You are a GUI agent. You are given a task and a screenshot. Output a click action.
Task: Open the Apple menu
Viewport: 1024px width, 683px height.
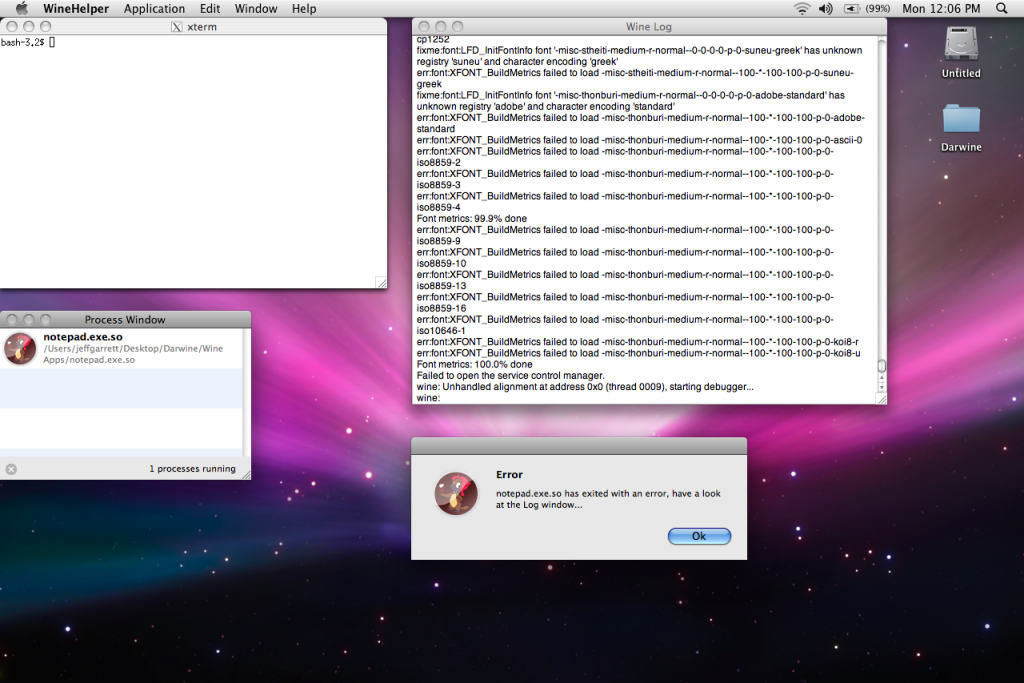point(22,8)
